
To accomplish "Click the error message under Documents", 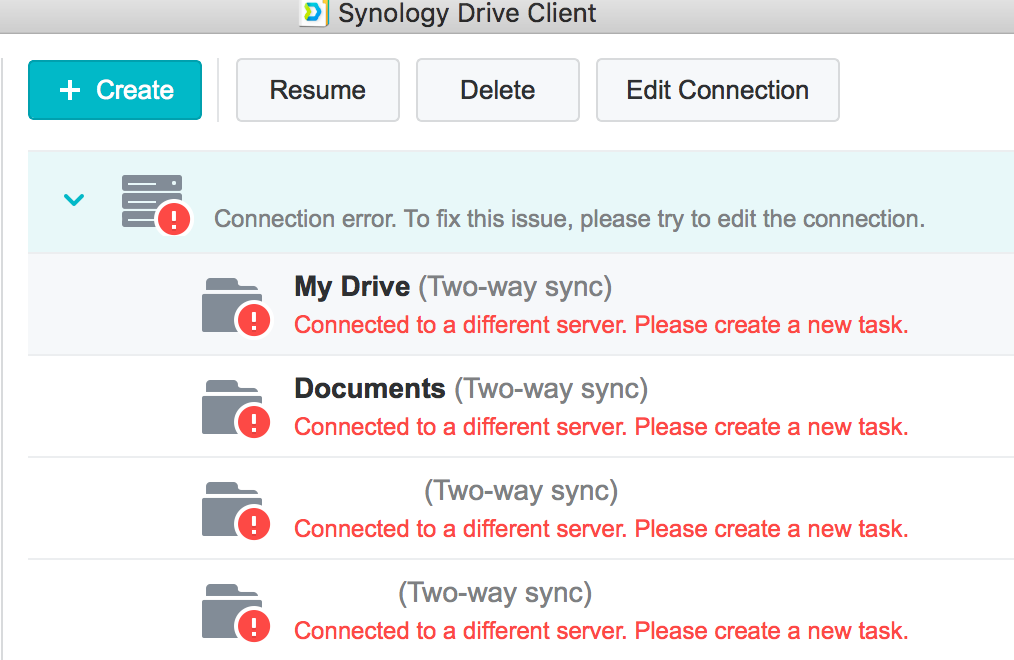I will 601,427.
